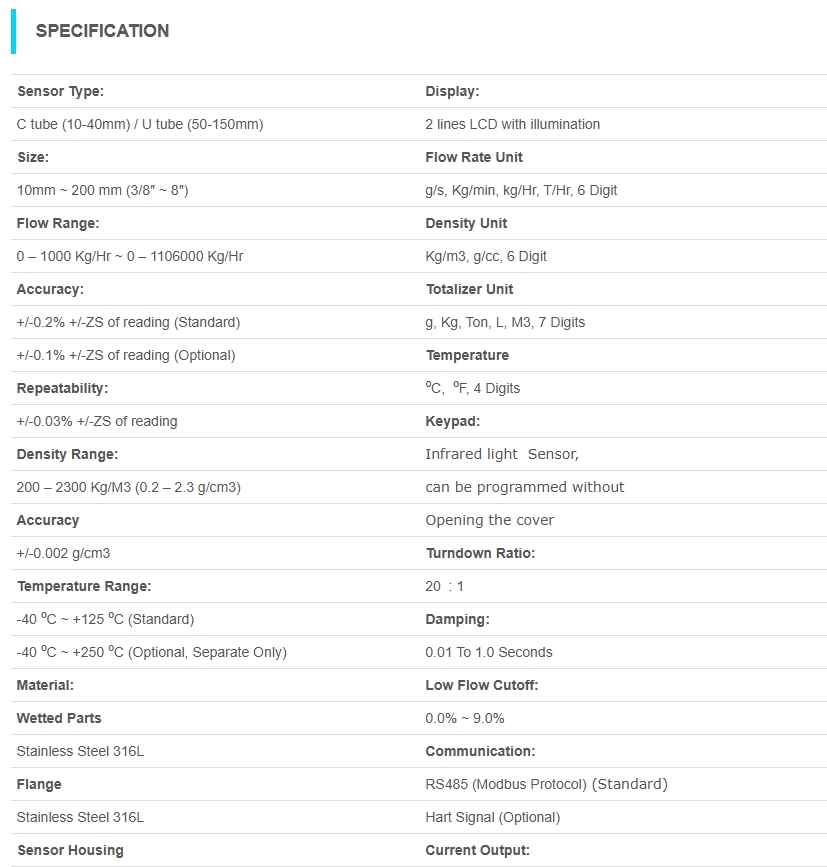The image size is (827, 867).
Task: Click the Wetted Parts label
Action: [x=59, y=718]
